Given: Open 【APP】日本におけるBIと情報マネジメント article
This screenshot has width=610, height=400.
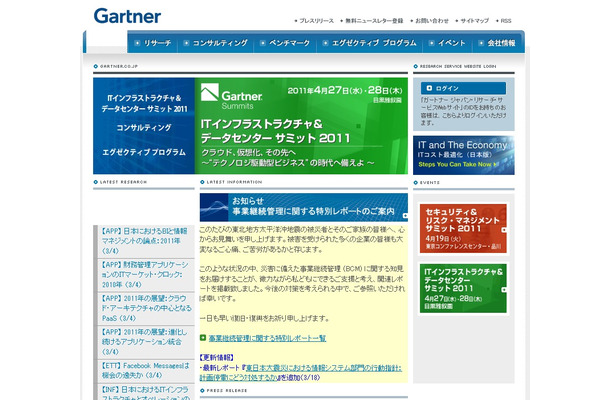Looking at the screenshot, I should pos(146,241).
